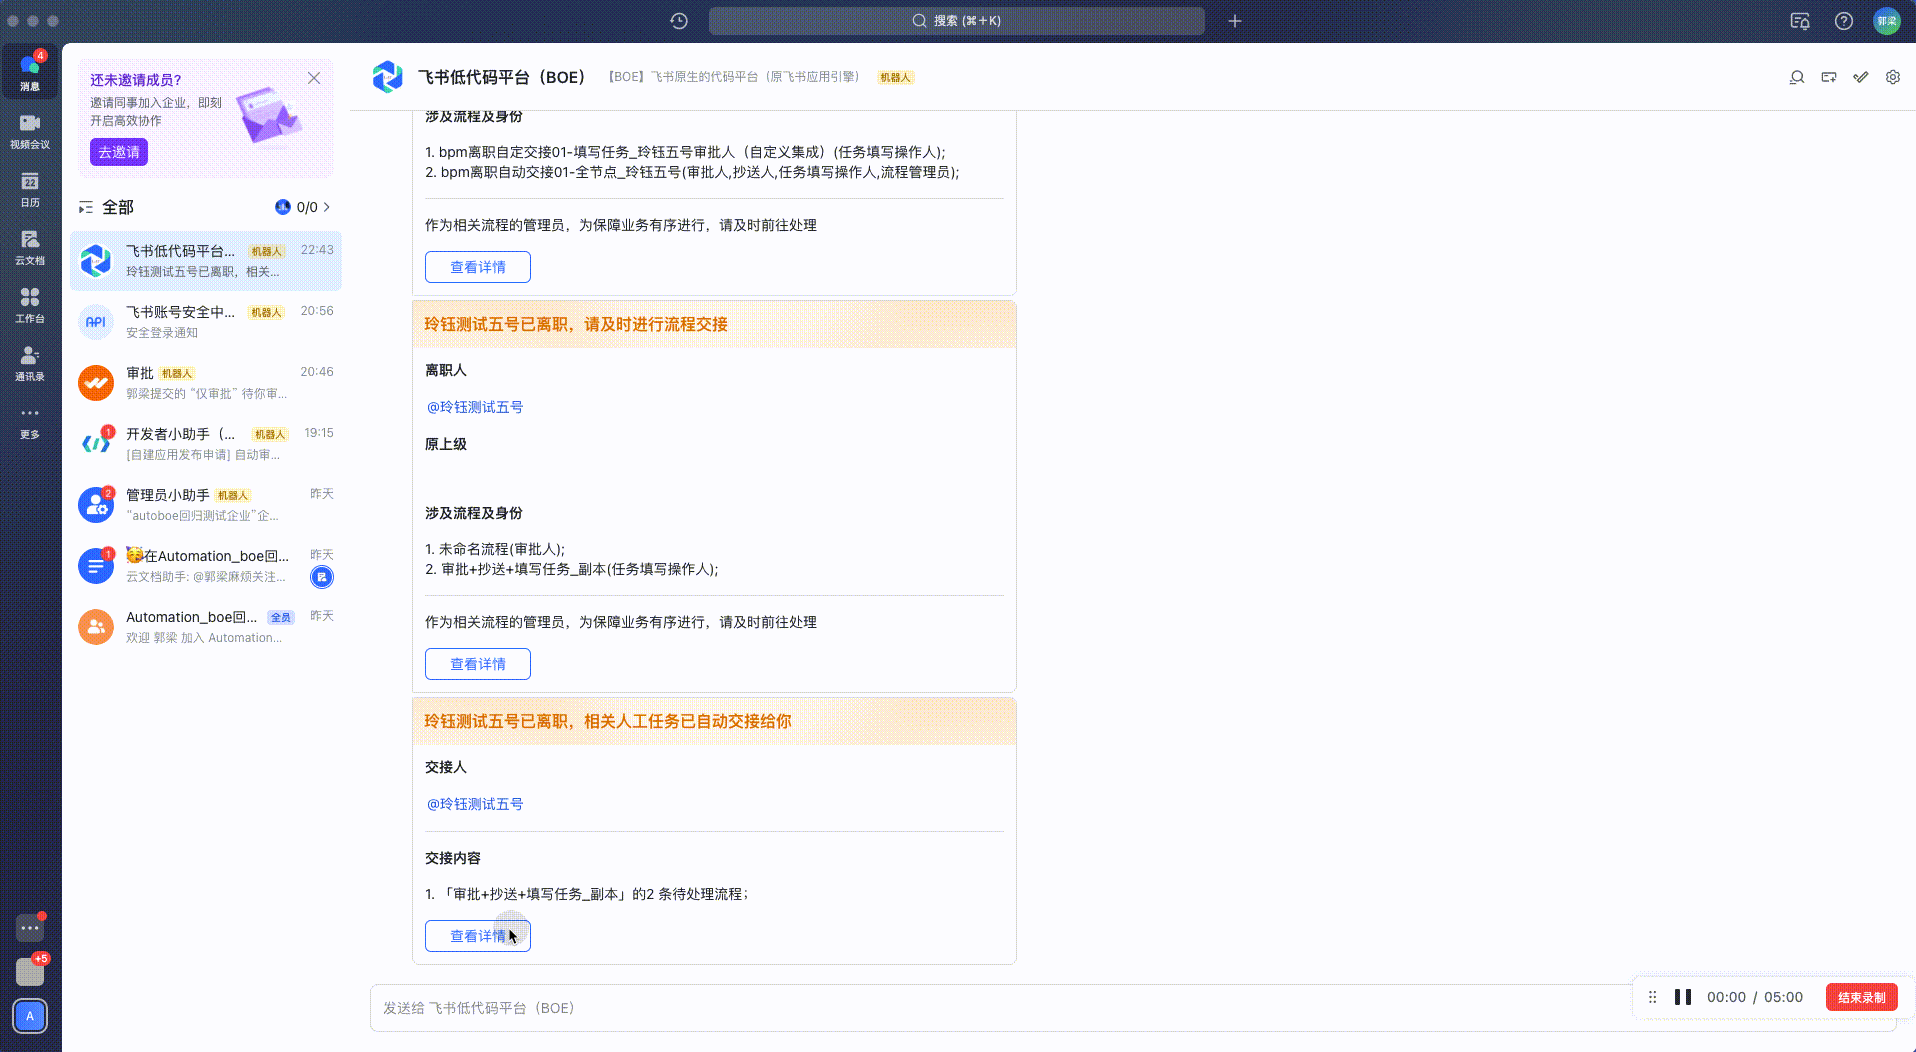Image resolution: width=1916 pixels, height=1052 pixels.
Task: Click the blue pin icon on Automation_boe chat
Action: coord(322,577)
